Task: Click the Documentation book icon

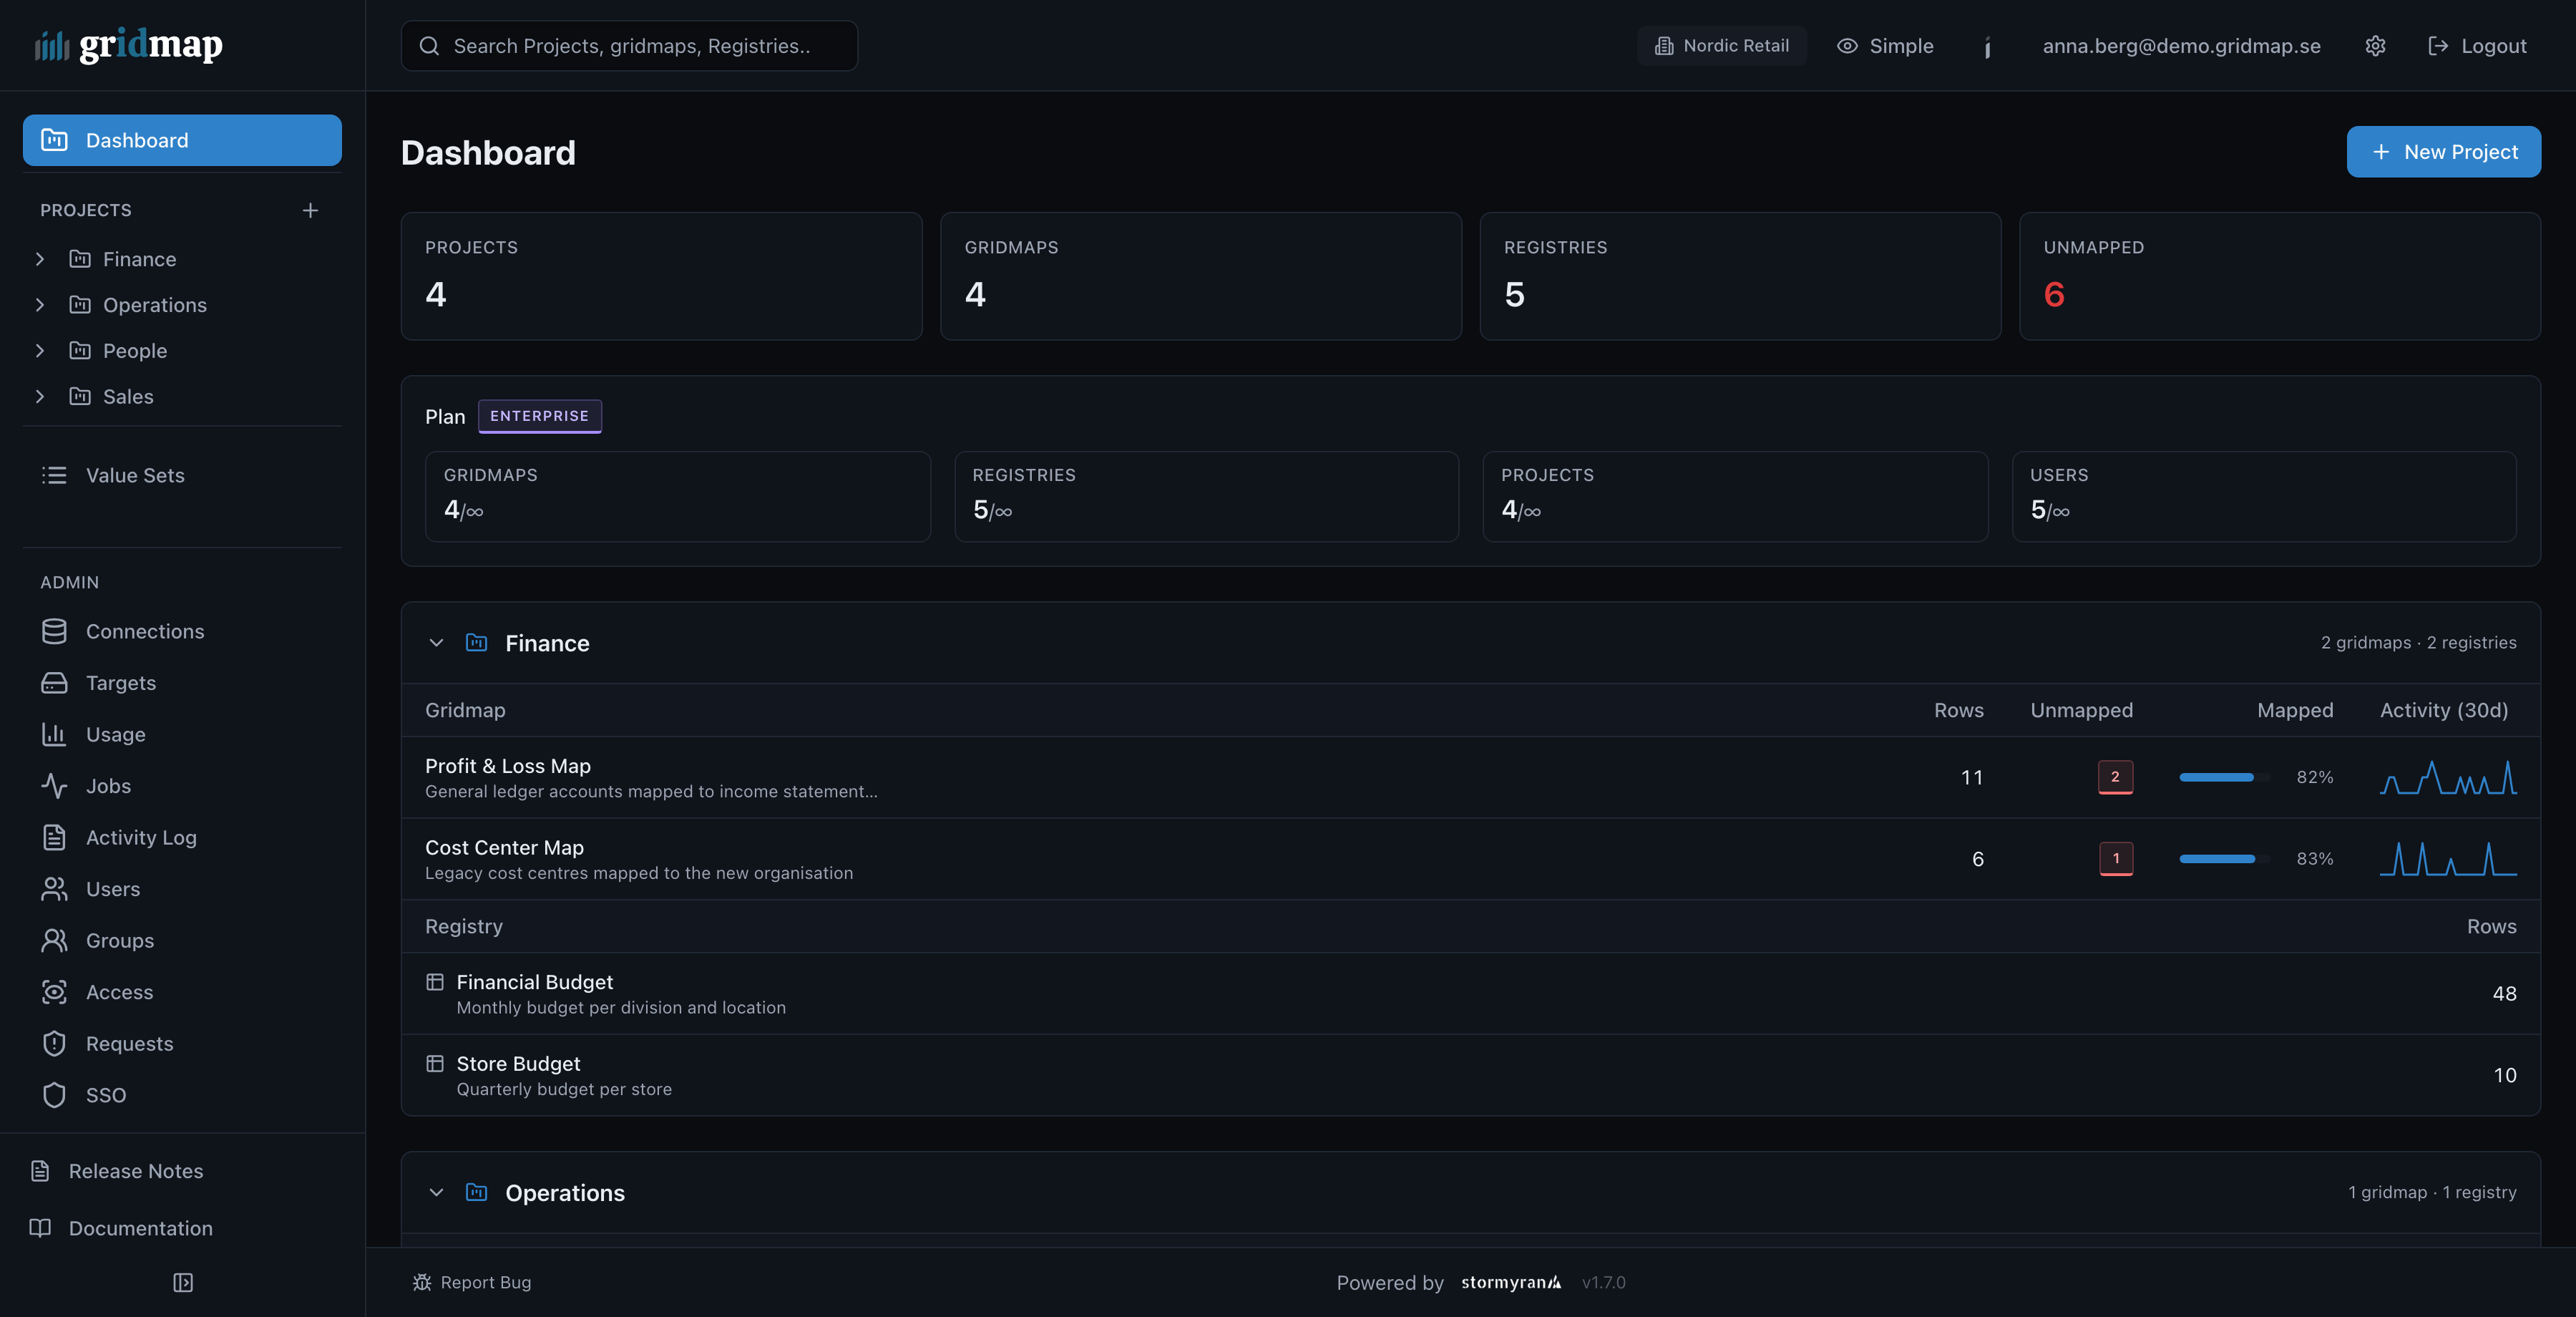Action: 40,1228
